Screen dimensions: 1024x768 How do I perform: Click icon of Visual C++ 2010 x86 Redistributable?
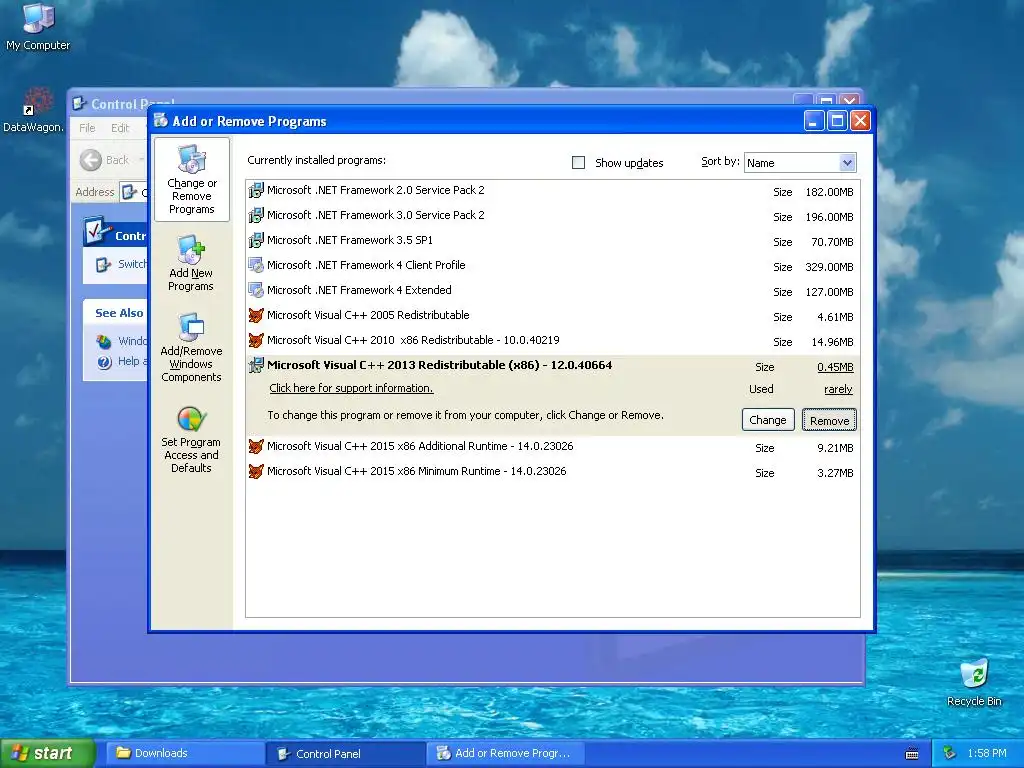[x=256, y=340]
